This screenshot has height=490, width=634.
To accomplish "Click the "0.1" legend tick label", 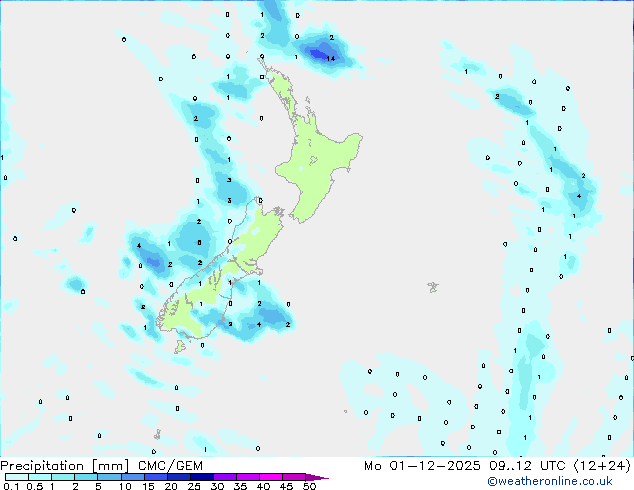I will tap(11, 486).
